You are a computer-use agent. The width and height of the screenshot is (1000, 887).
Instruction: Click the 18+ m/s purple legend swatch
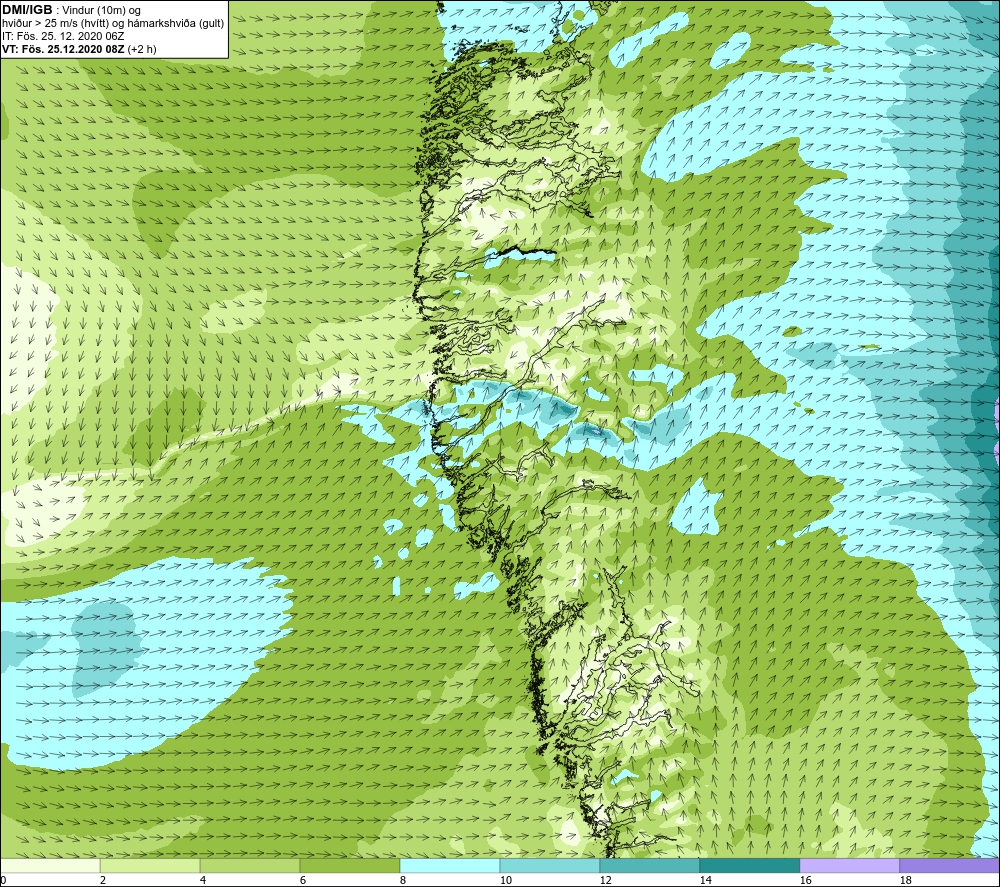click(x=949, y=865)
